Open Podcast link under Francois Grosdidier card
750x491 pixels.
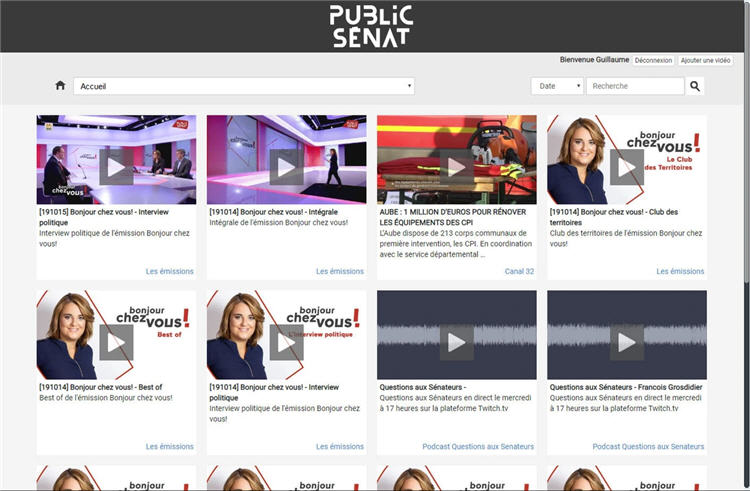[648, 446]
